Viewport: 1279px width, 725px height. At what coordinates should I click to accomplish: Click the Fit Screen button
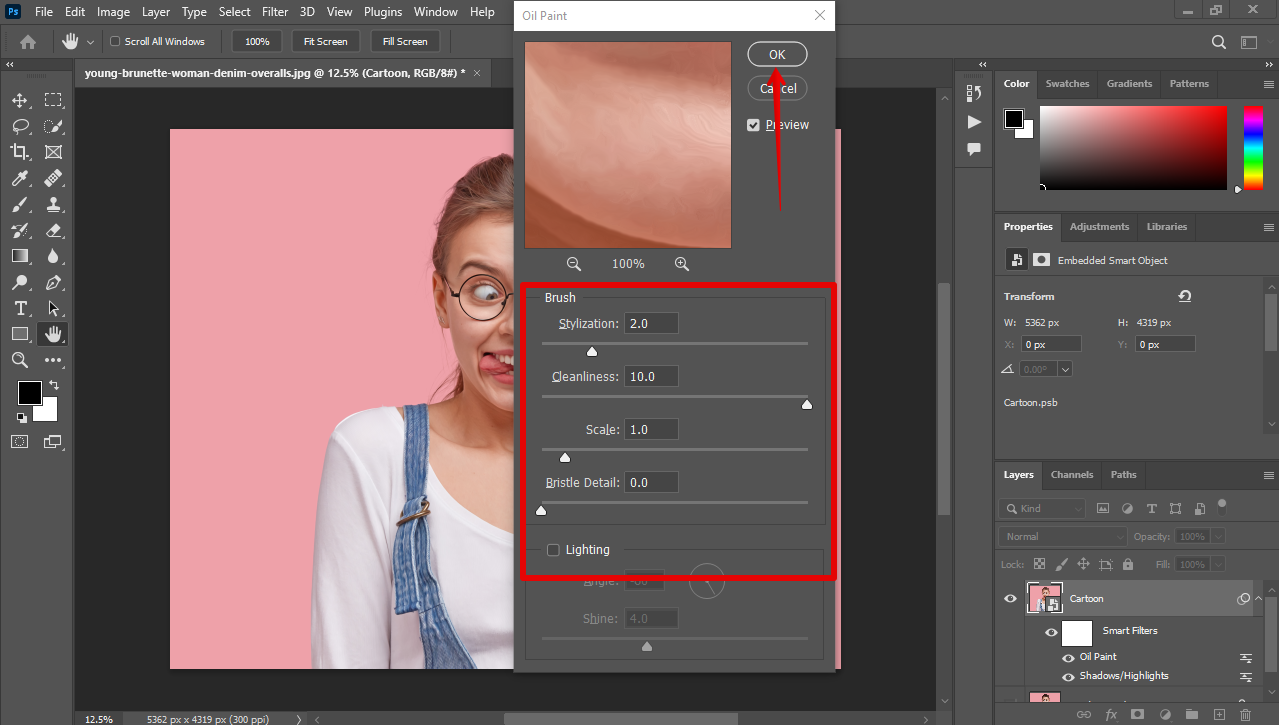(x=326, y=42)
